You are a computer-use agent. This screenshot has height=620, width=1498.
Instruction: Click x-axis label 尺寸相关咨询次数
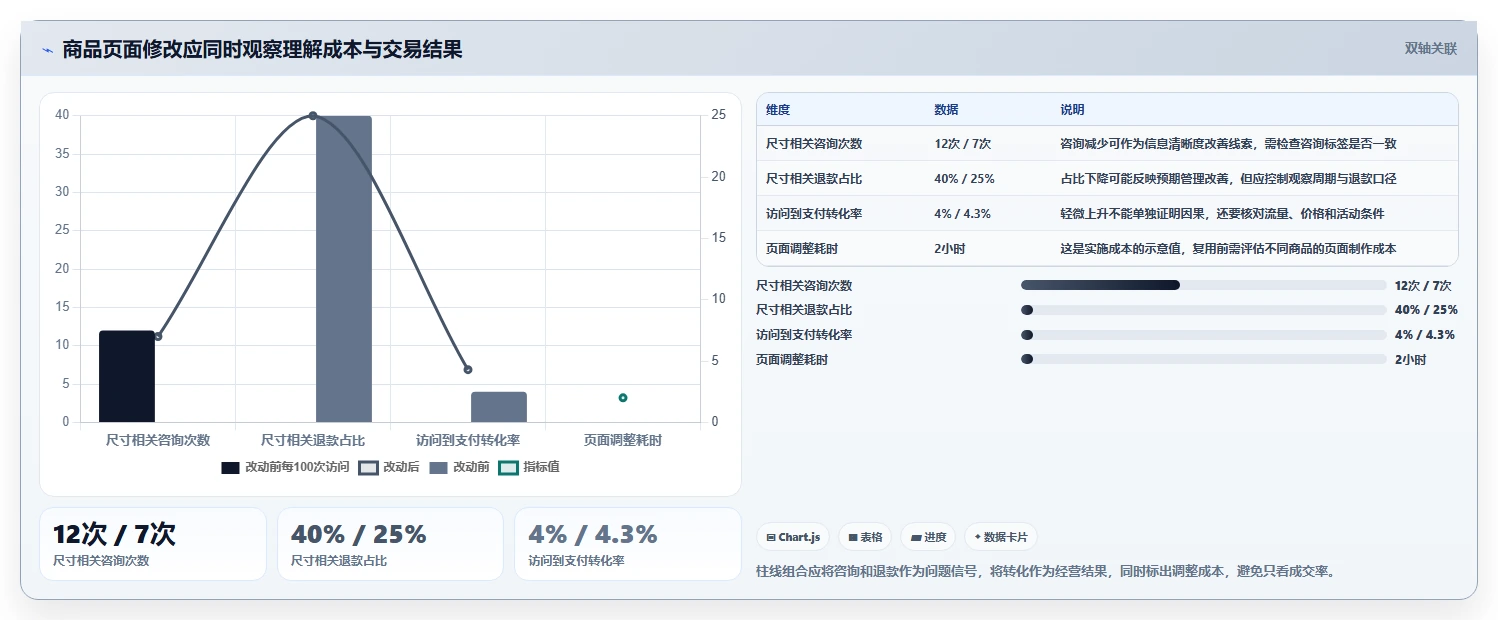[158, 440]
